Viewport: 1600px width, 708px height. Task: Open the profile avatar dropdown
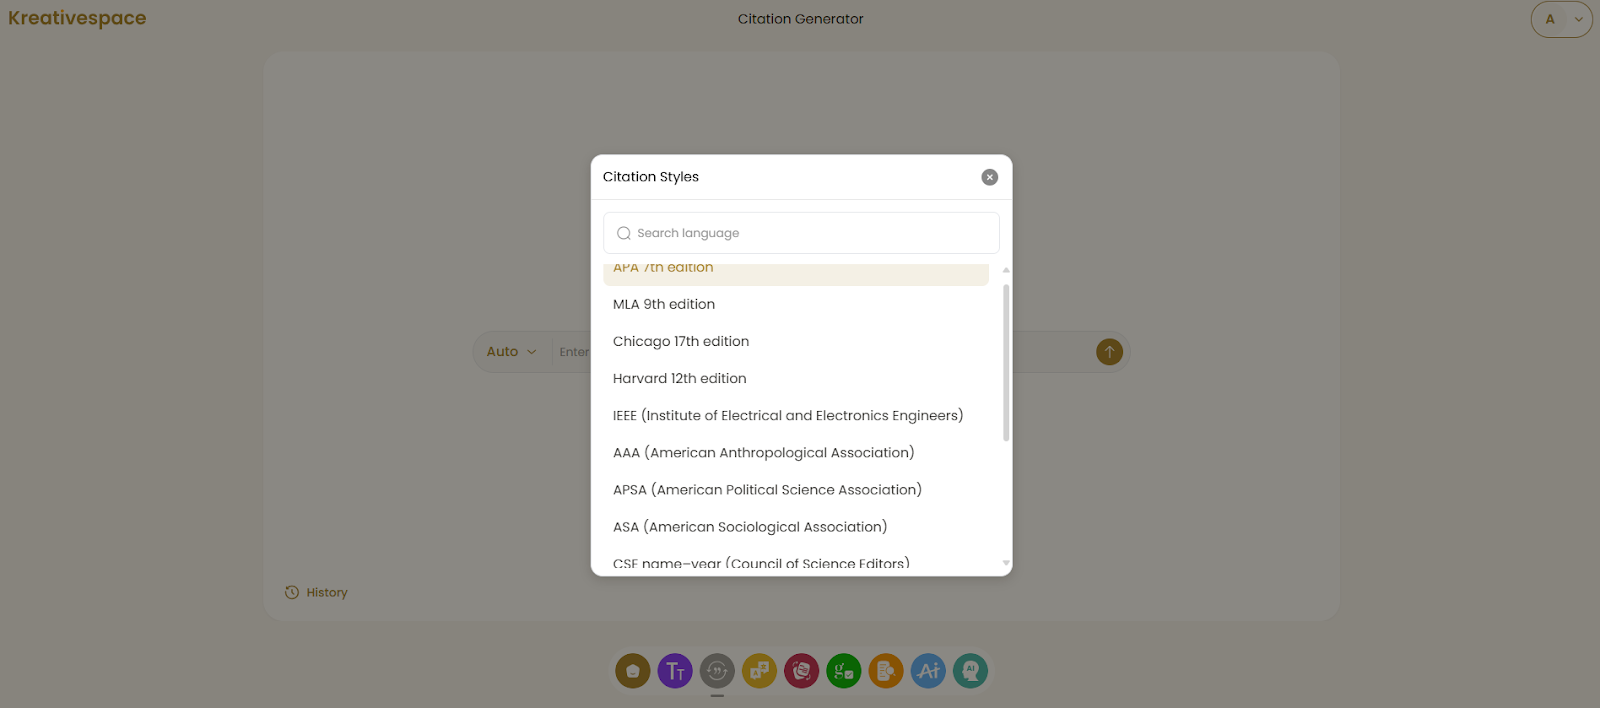tap(1561, 19)
